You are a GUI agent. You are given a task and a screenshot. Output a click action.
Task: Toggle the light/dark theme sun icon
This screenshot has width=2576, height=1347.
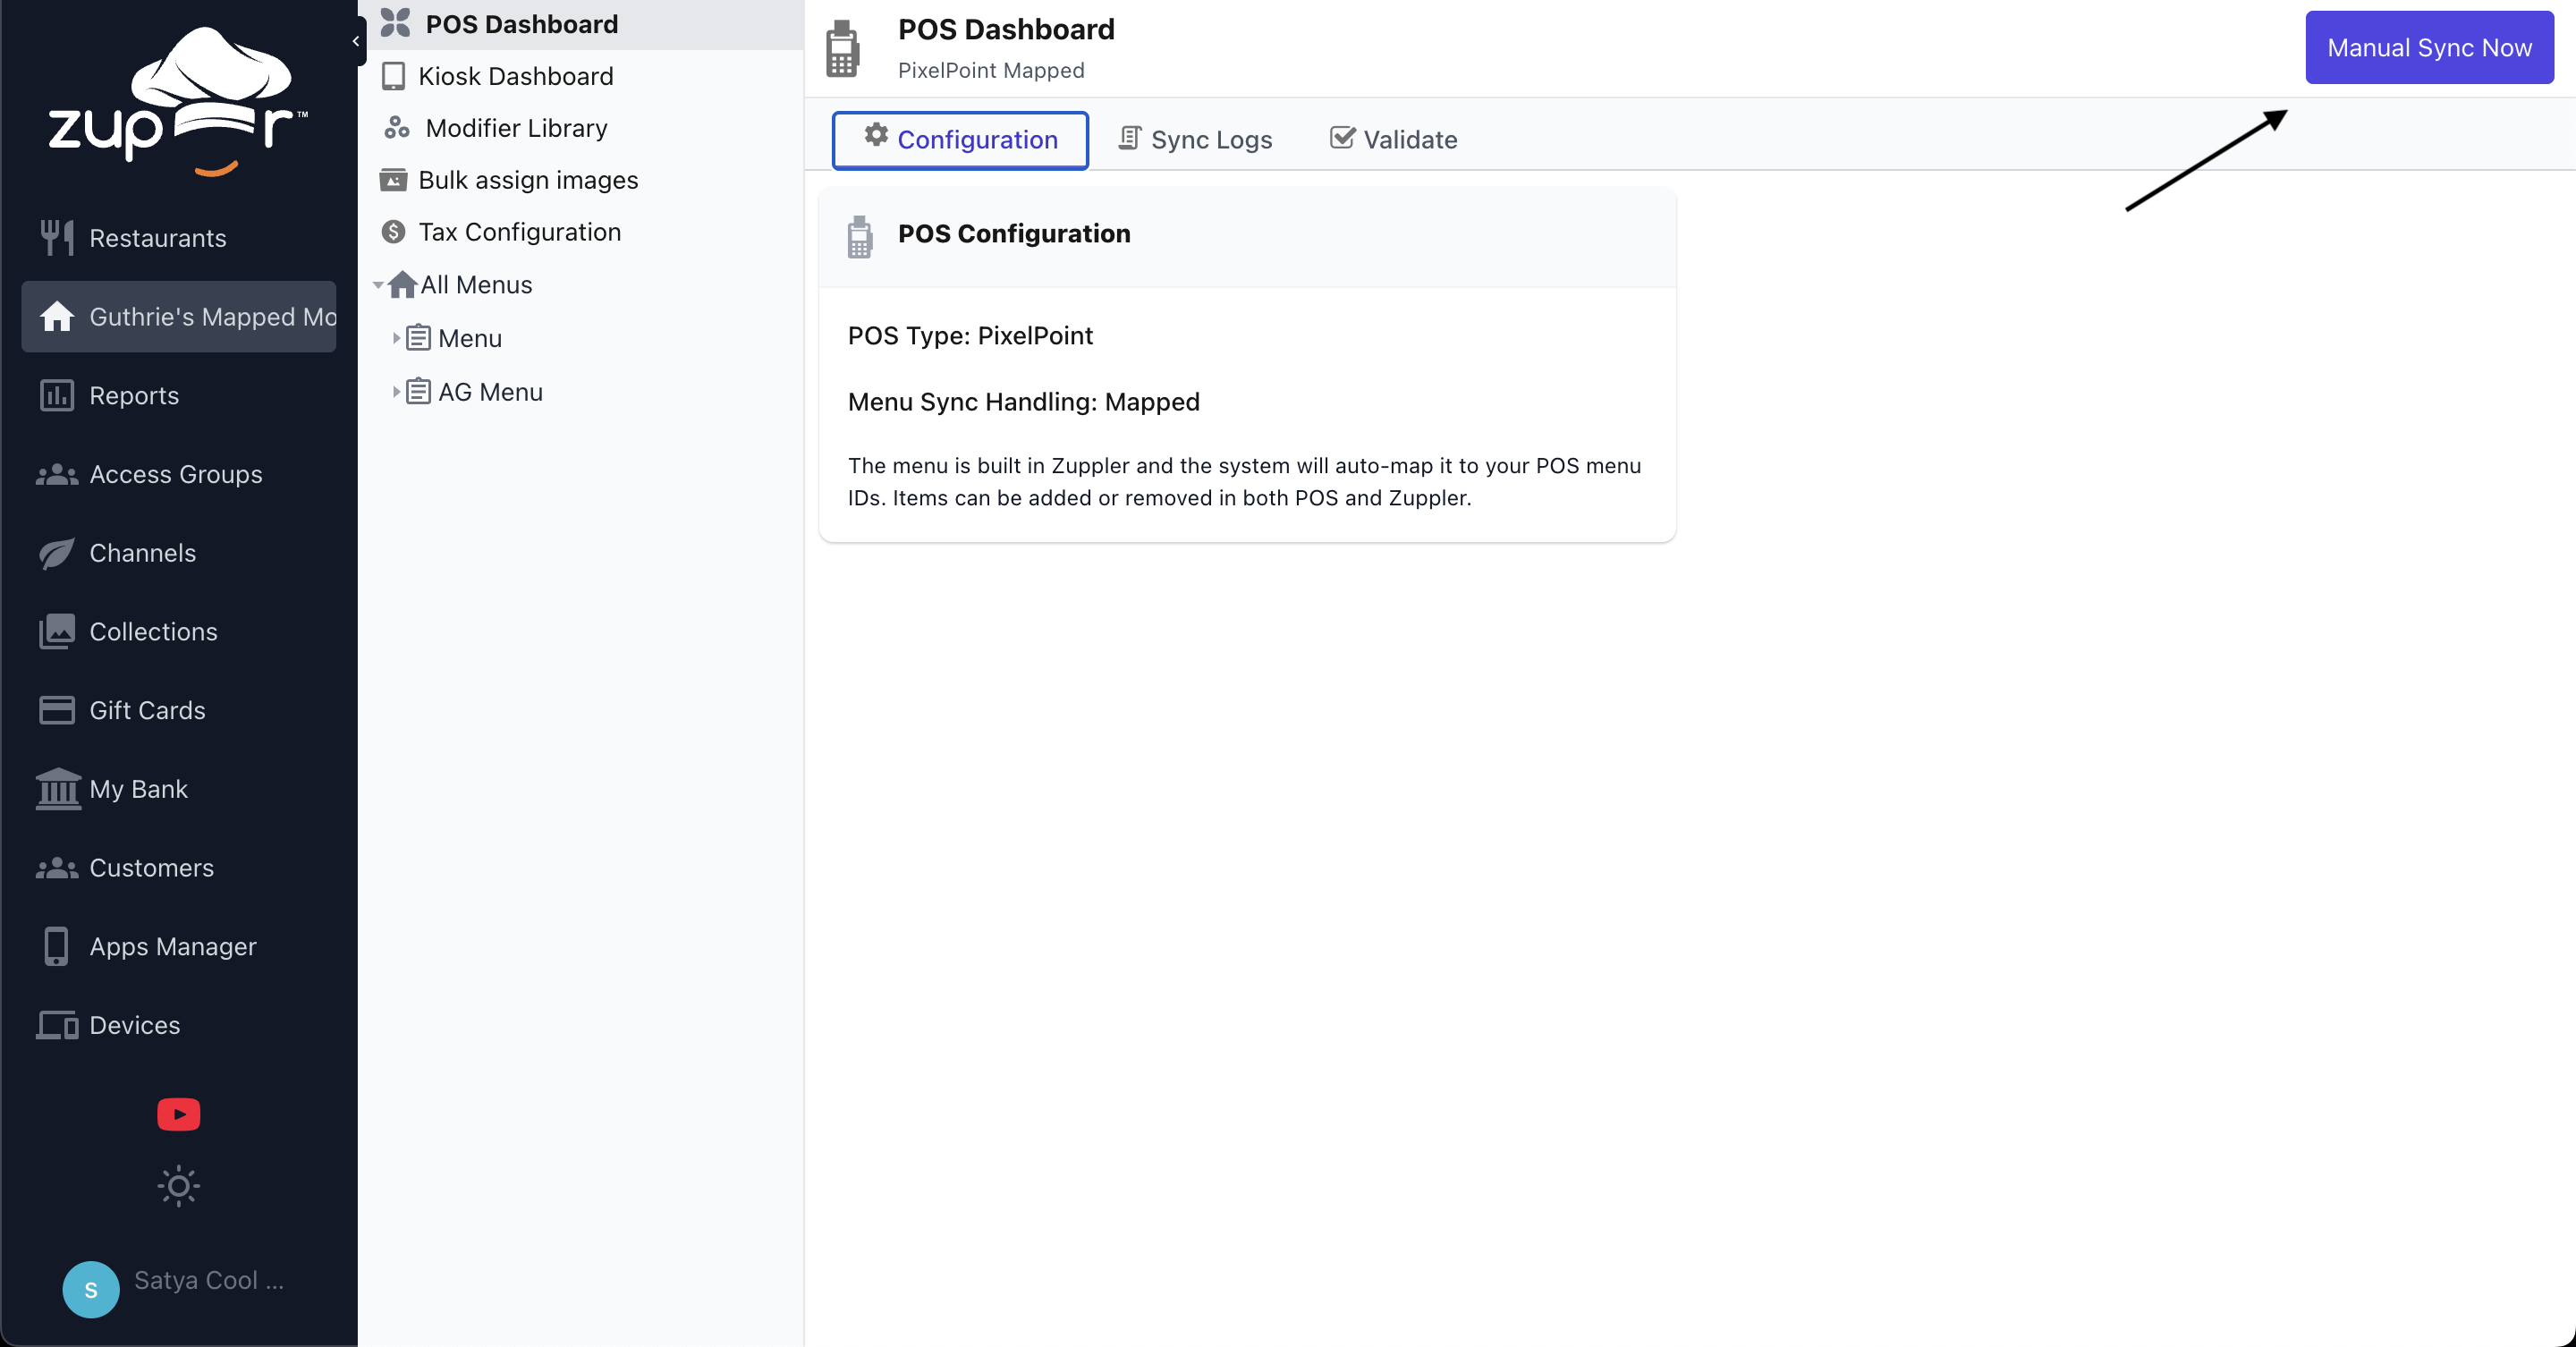click(x=178, y=1186)
